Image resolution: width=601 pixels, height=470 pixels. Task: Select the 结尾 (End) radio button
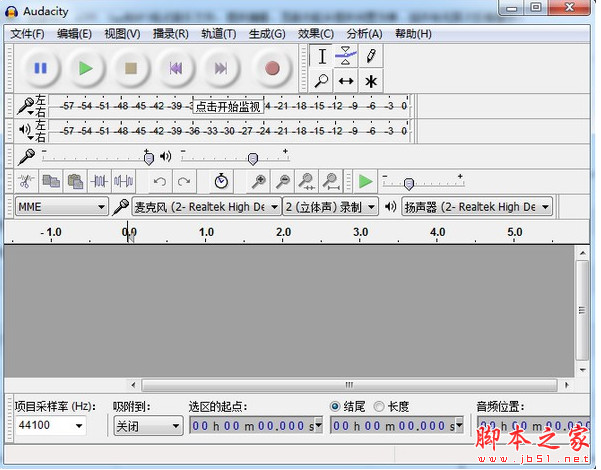tap(335, 406)
